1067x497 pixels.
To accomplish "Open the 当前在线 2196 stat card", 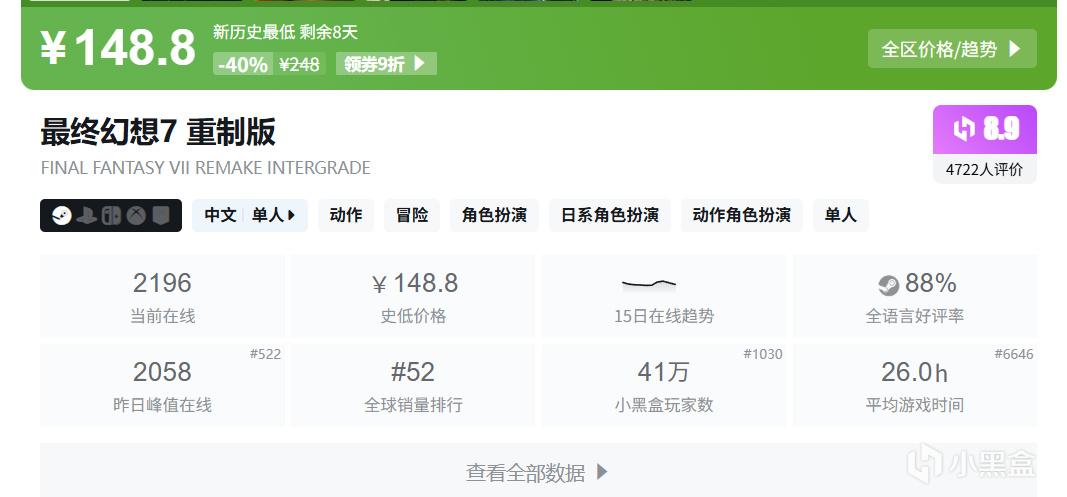I will tap(162, 296).
